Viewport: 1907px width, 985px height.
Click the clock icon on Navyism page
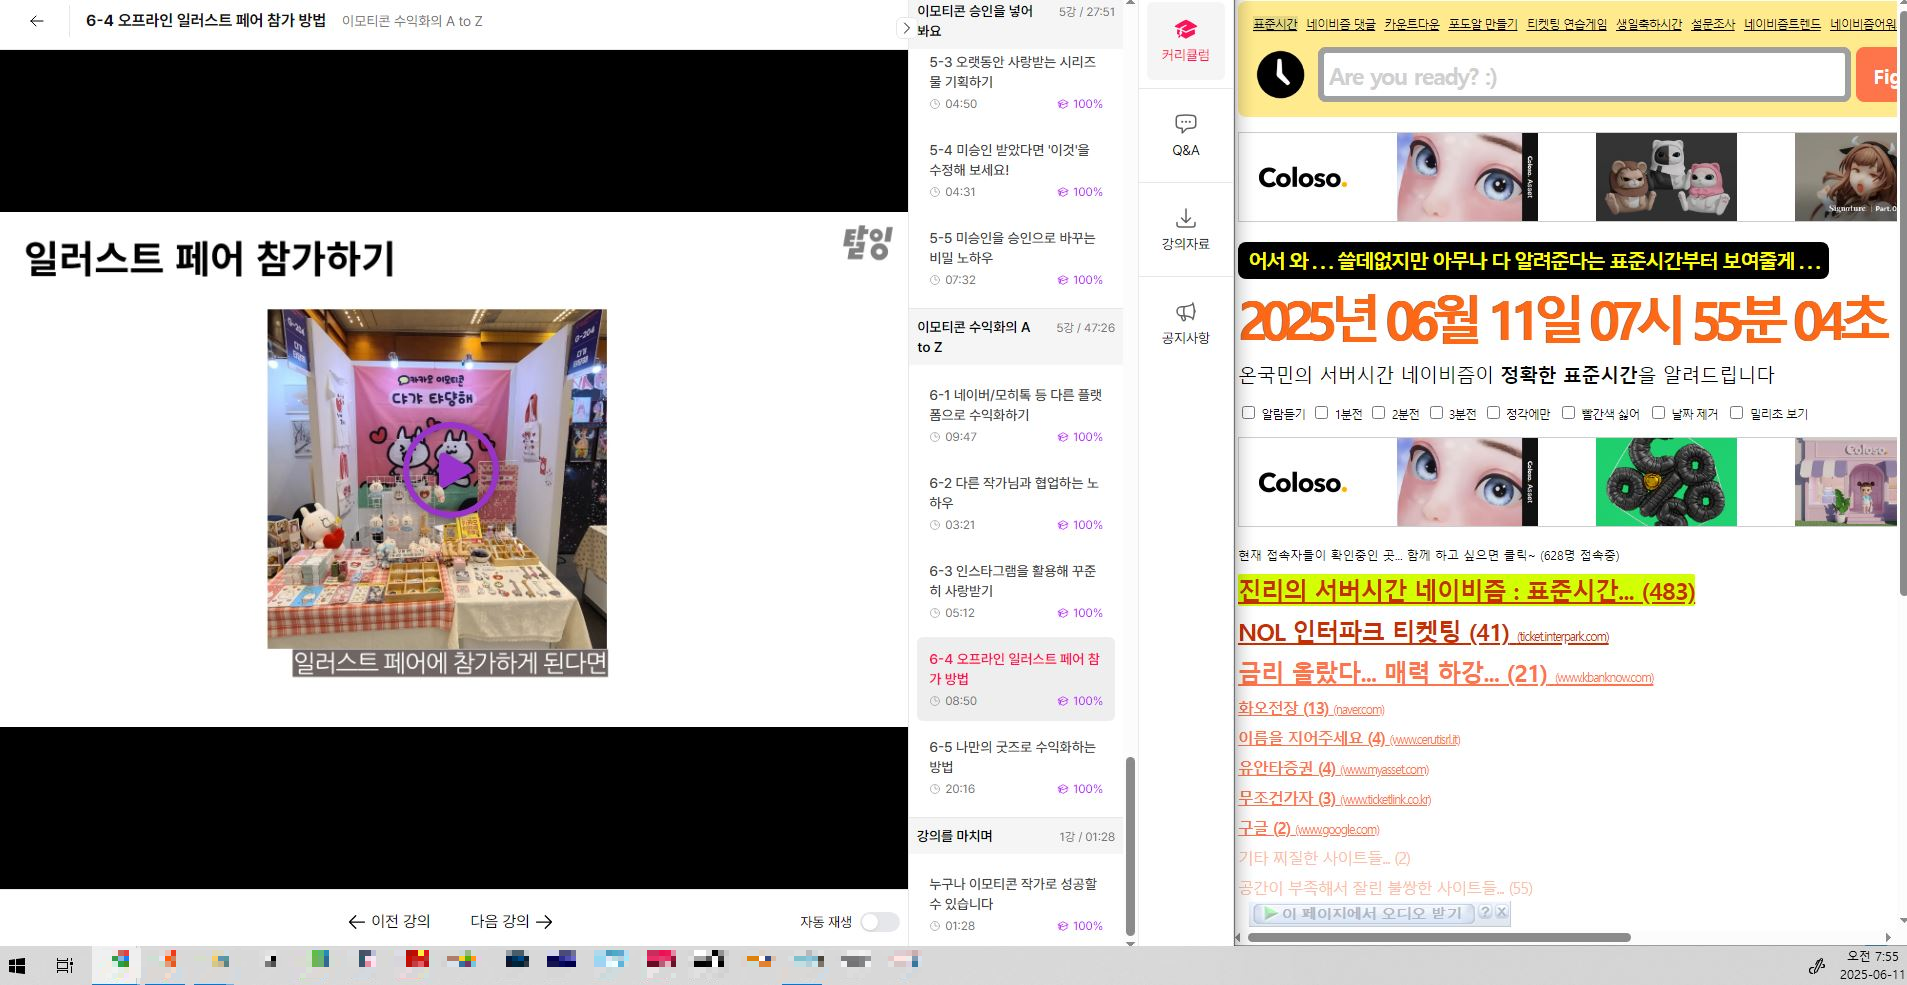tap(1279, 75)
